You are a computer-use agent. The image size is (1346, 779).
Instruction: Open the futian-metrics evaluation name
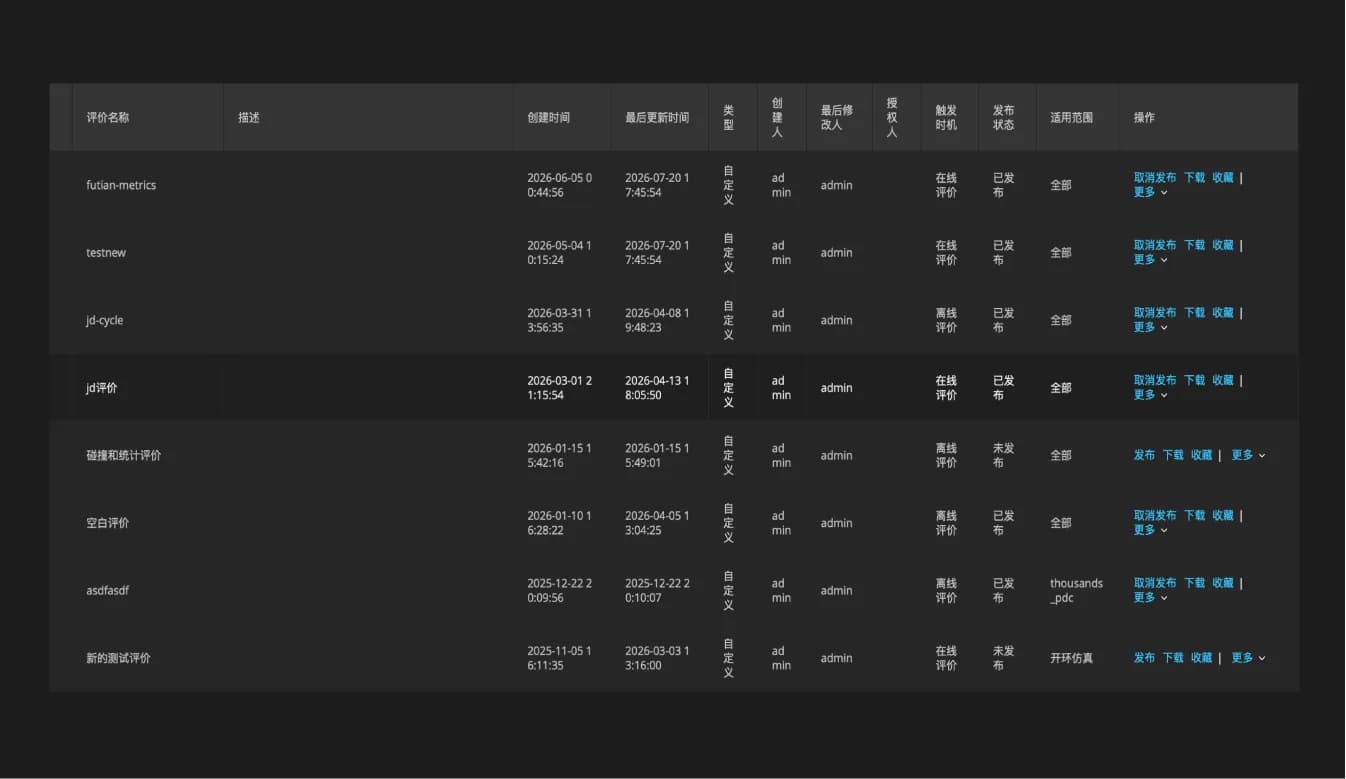tap(121, 185)
